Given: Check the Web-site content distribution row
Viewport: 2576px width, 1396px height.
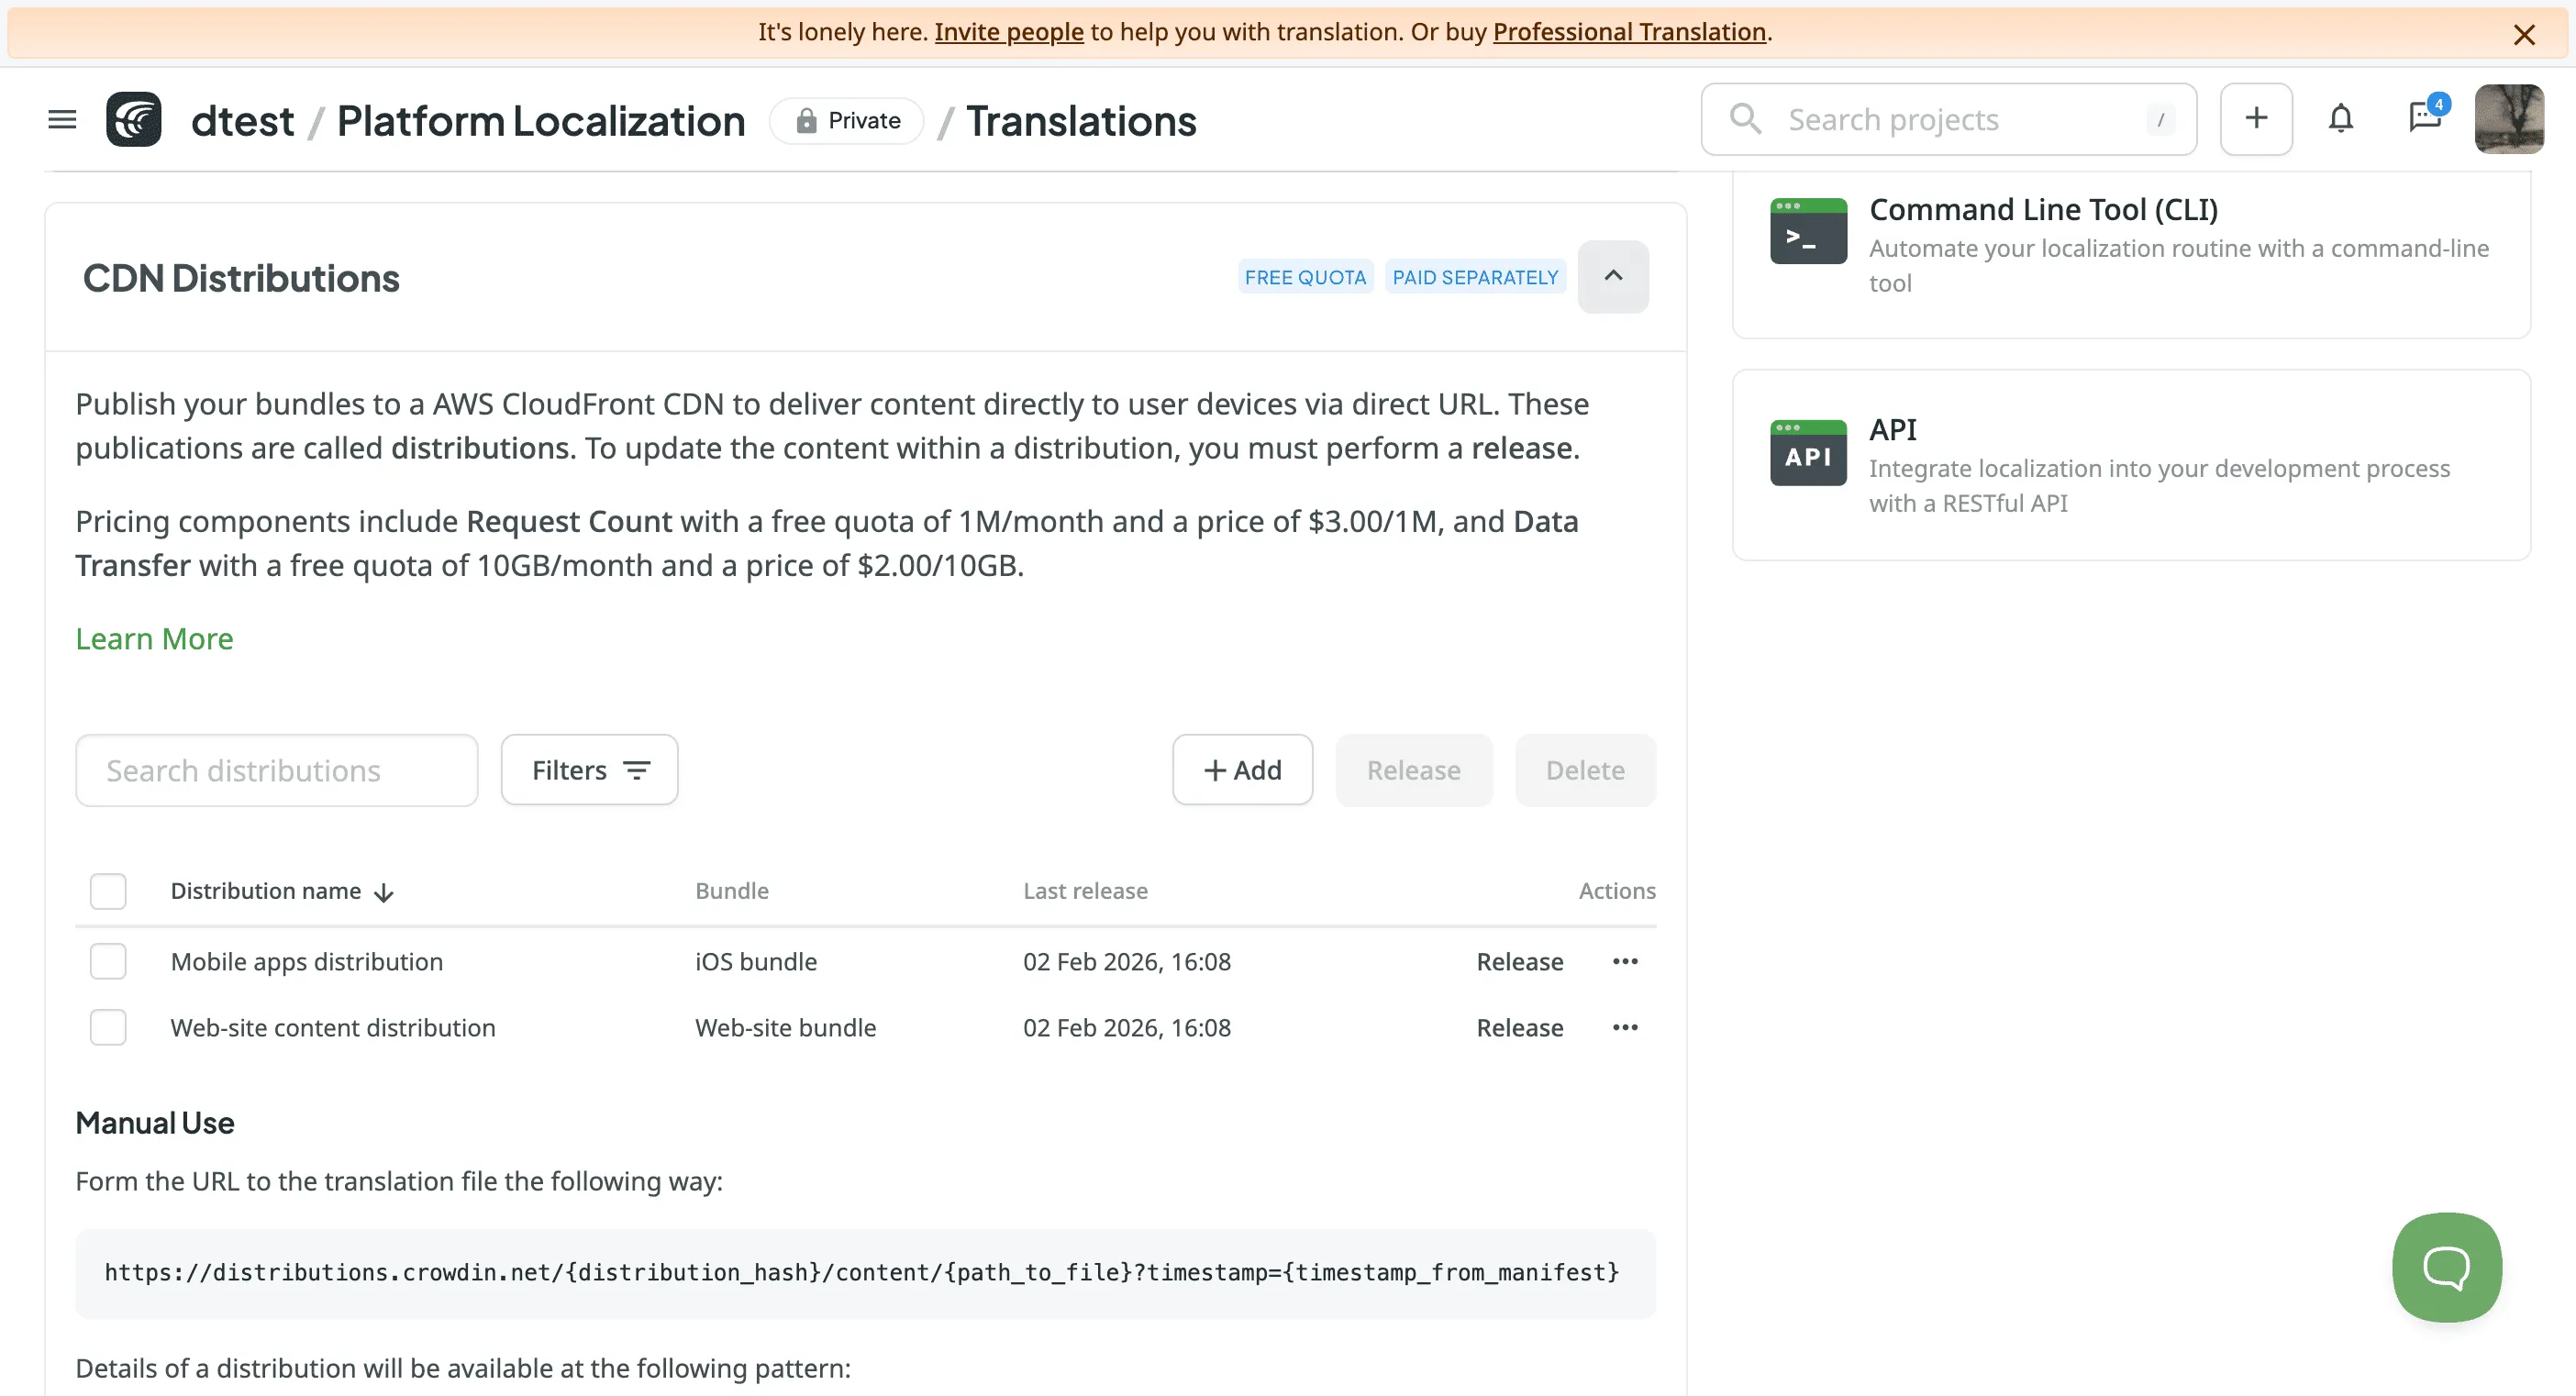Looking at the screenshot, I should pyautogui.click(x=108, y=1027).
